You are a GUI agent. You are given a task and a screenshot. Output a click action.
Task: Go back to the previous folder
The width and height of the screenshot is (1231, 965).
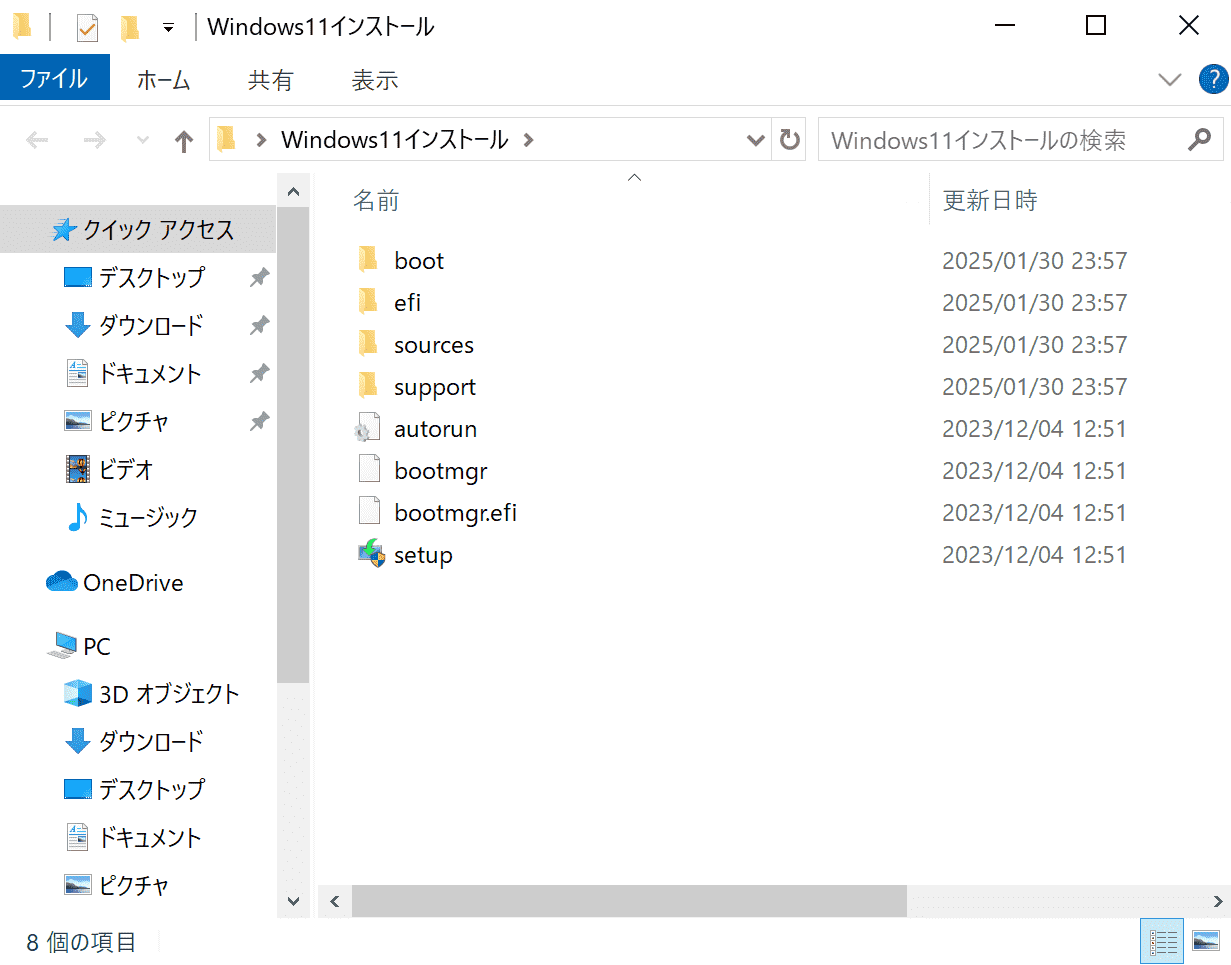[x=37, y=140]
